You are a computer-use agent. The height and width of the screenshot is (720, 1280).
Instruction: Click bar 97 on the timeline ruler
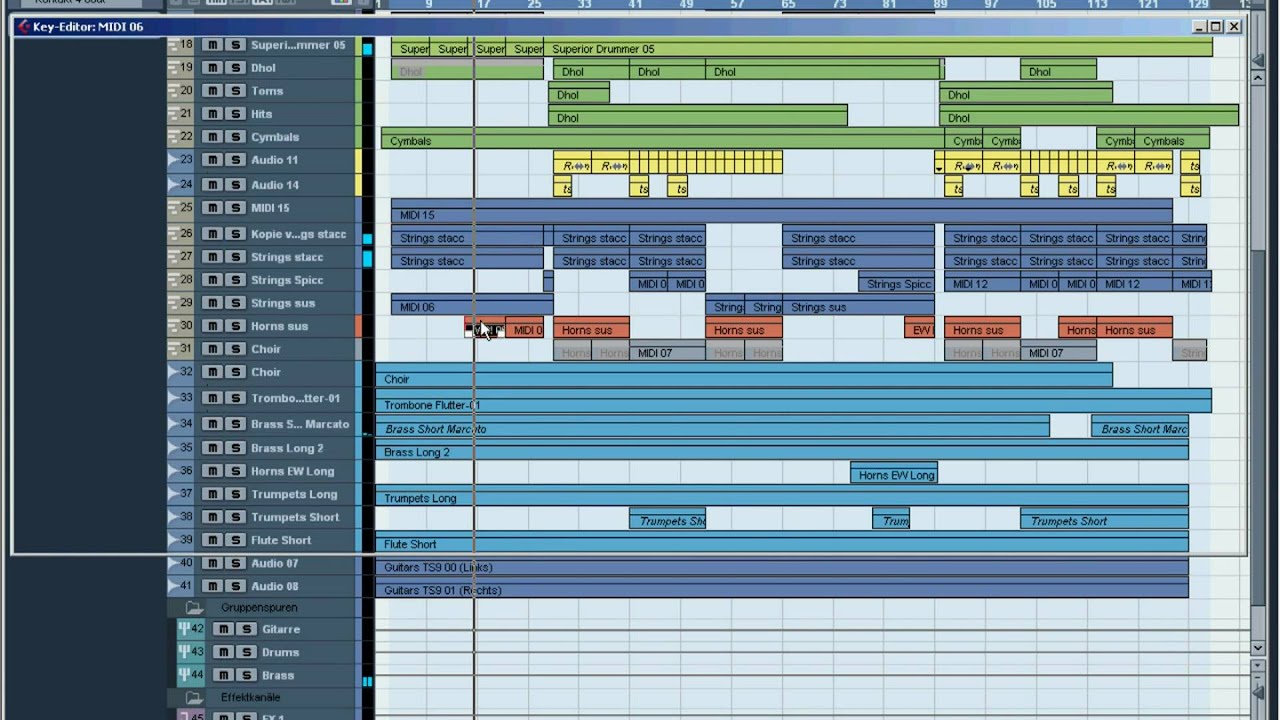point(991,5)
